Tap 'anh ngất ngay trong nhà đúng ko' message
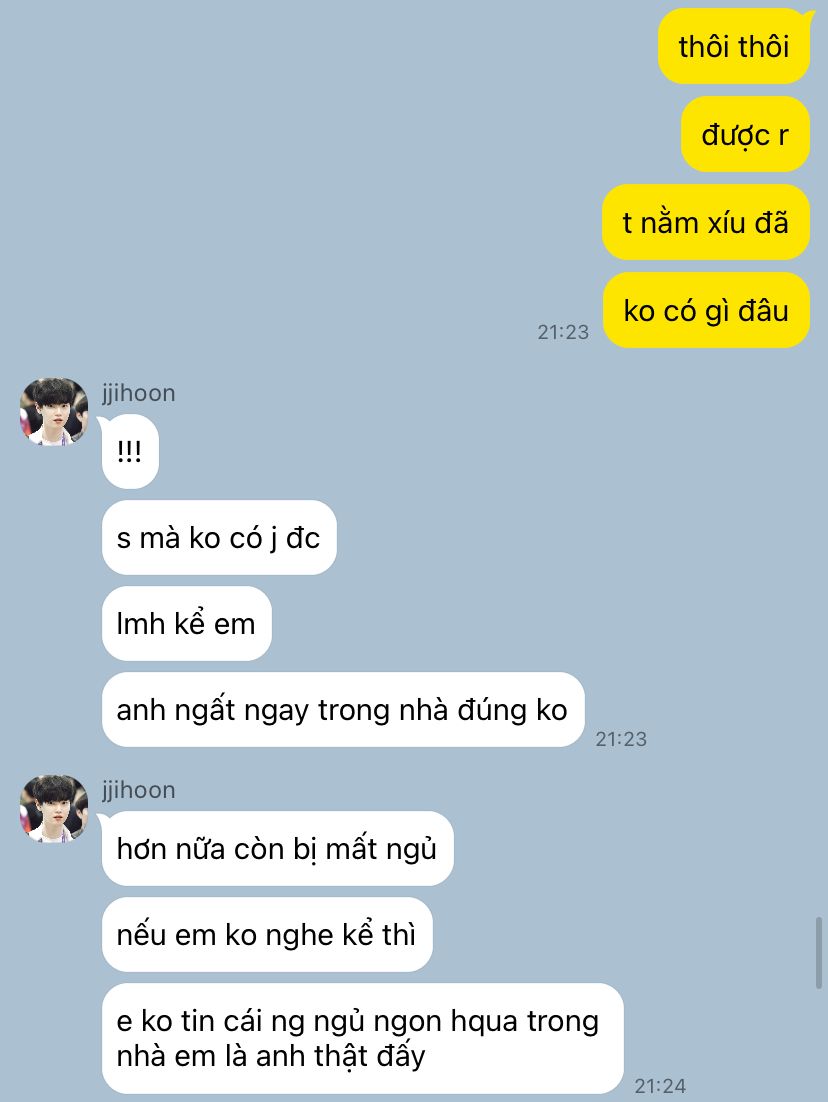Image resolution: width=828 pixels, height=1102 pixels. click(343, 710)
